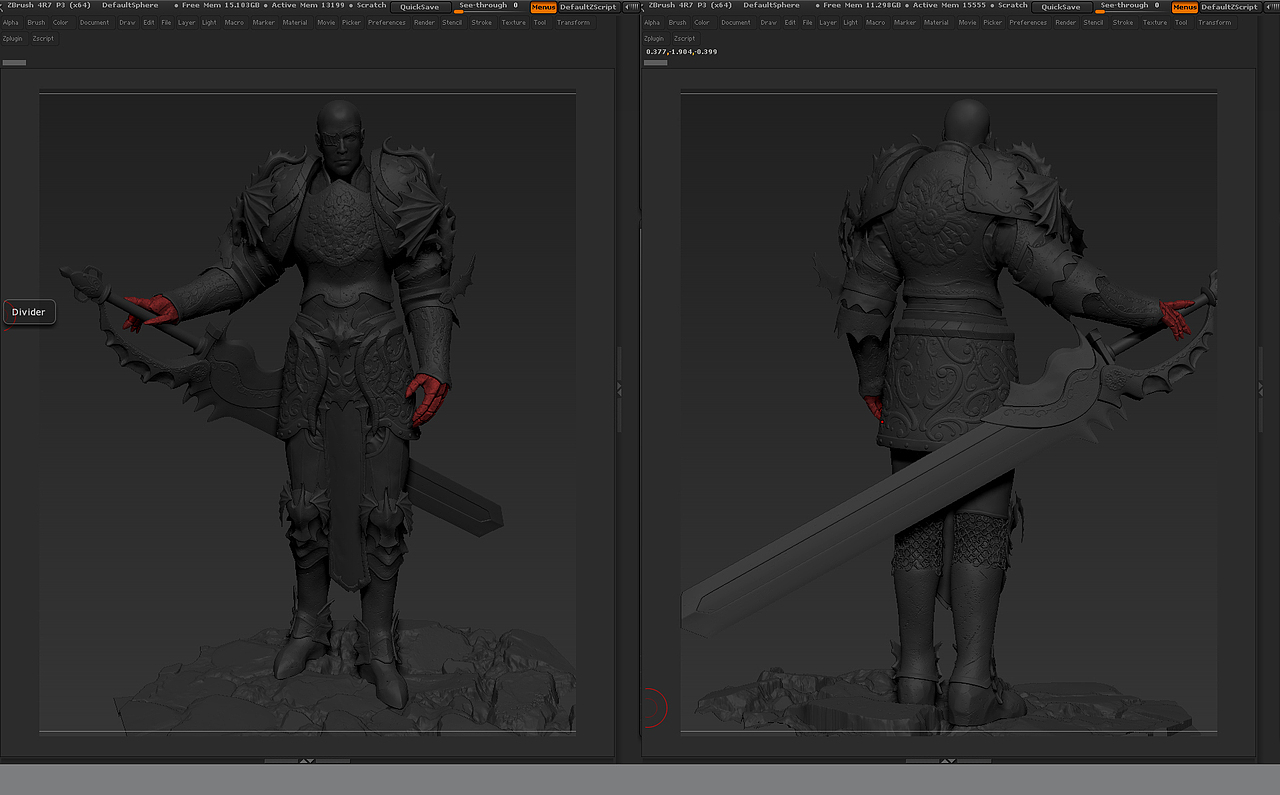Open the Movie menu in left window
This screenshot has height=795, width=1280.
pyautogui.click(x=326, y=22)
